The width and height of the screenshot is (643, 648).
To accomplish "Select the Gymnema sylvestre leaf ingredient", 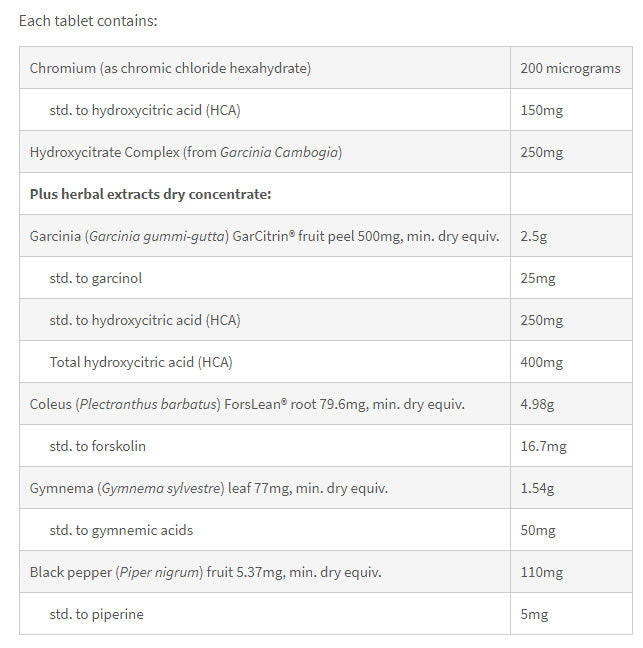I will pos(209,488).
